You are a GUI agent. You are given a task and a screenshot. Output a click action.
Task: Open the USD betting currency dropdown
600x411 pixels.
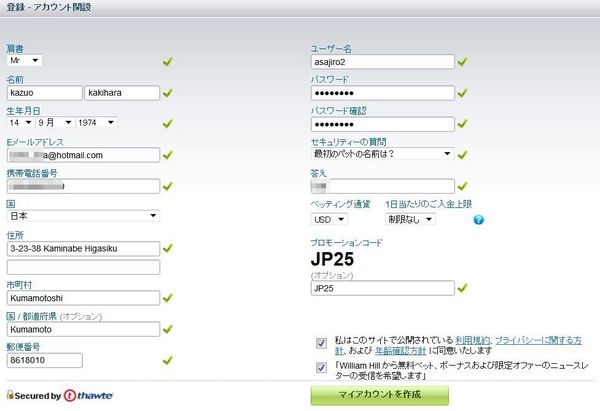coord(329,220)
